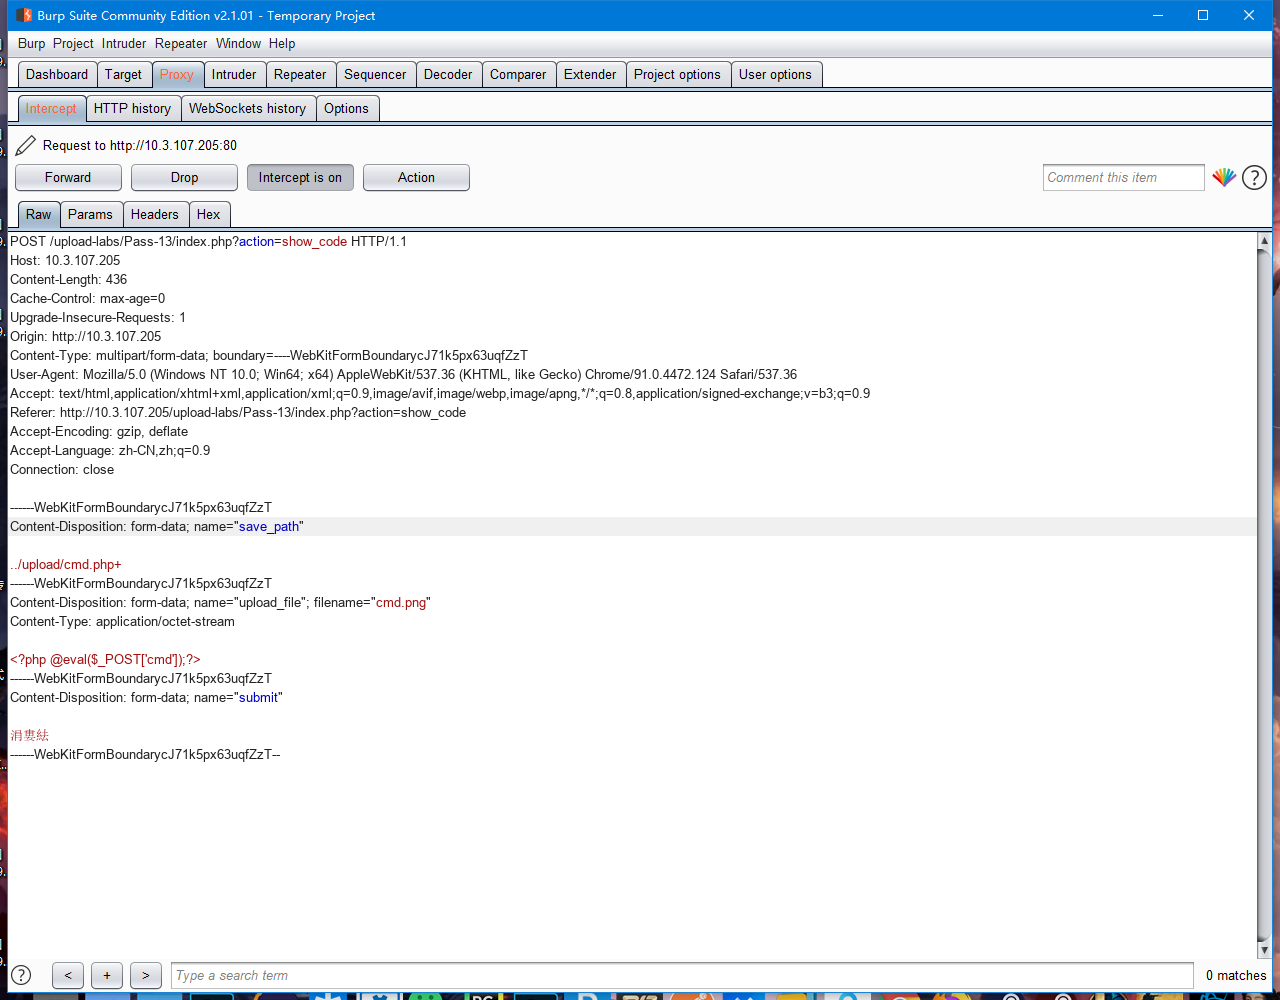Show the WebSockets history sub-tab
The image size is (1280, 1000).
coord(247,108)
